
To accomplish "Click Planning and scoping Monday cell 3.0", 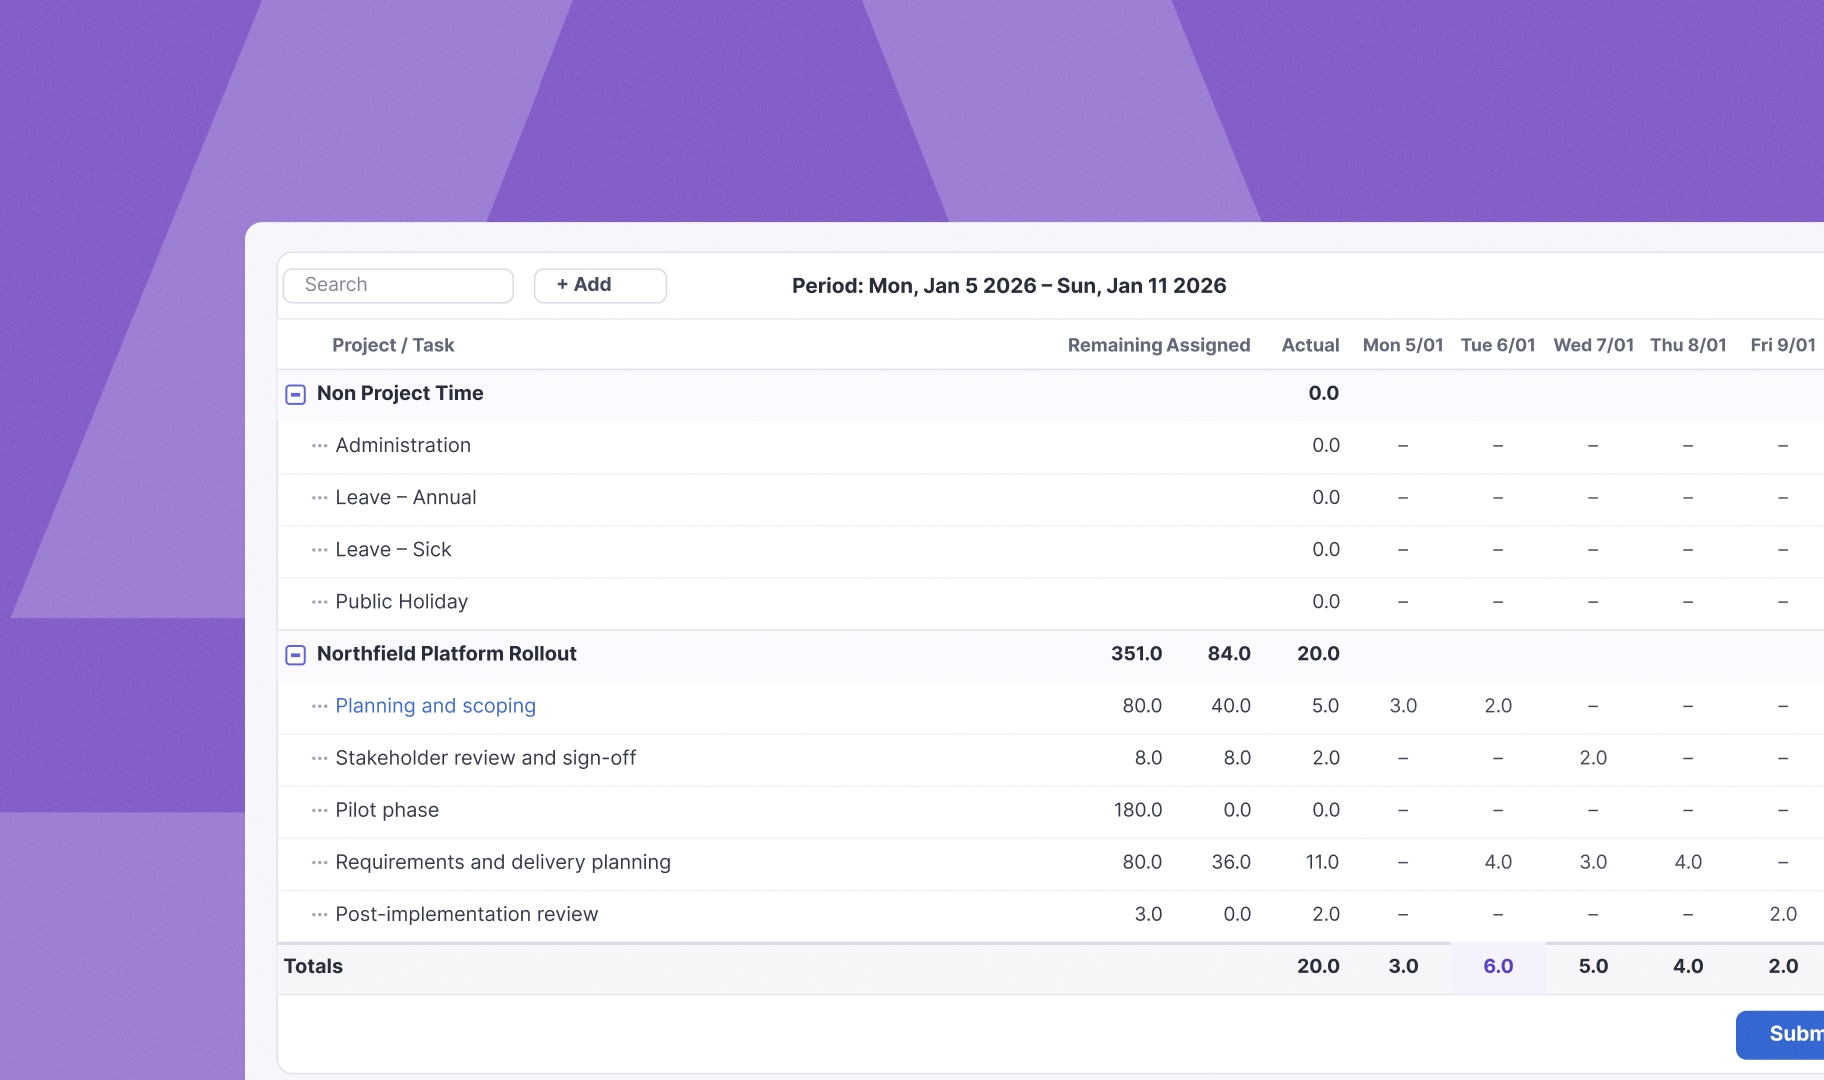I will pyautogui.click(x=1403, y=706).
